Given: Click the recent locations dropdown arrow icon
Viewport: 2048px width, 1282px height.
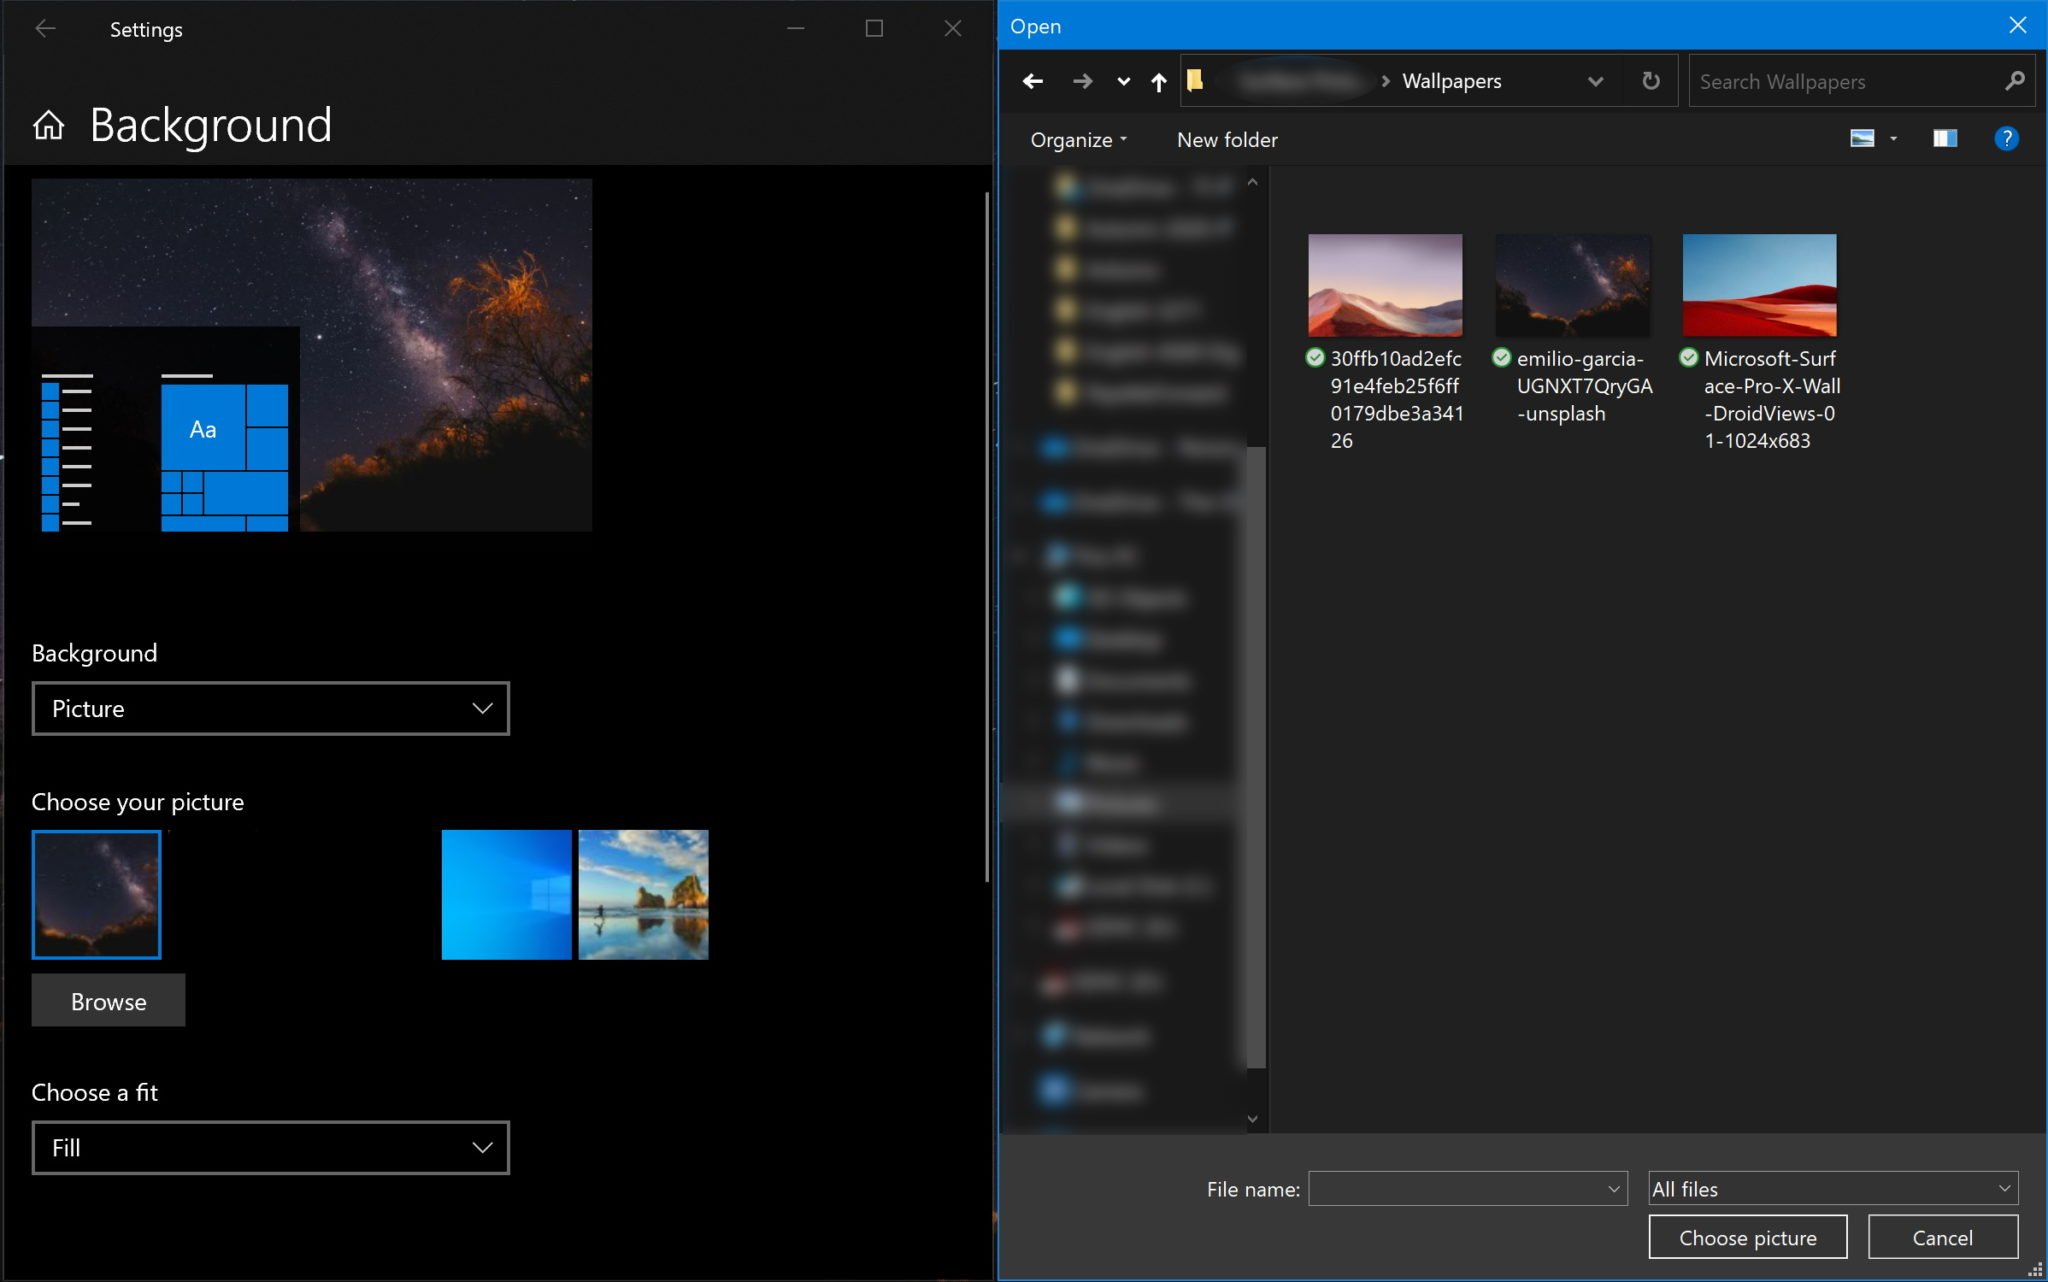Looking at the screenshot, I should tap(1121, 81).
